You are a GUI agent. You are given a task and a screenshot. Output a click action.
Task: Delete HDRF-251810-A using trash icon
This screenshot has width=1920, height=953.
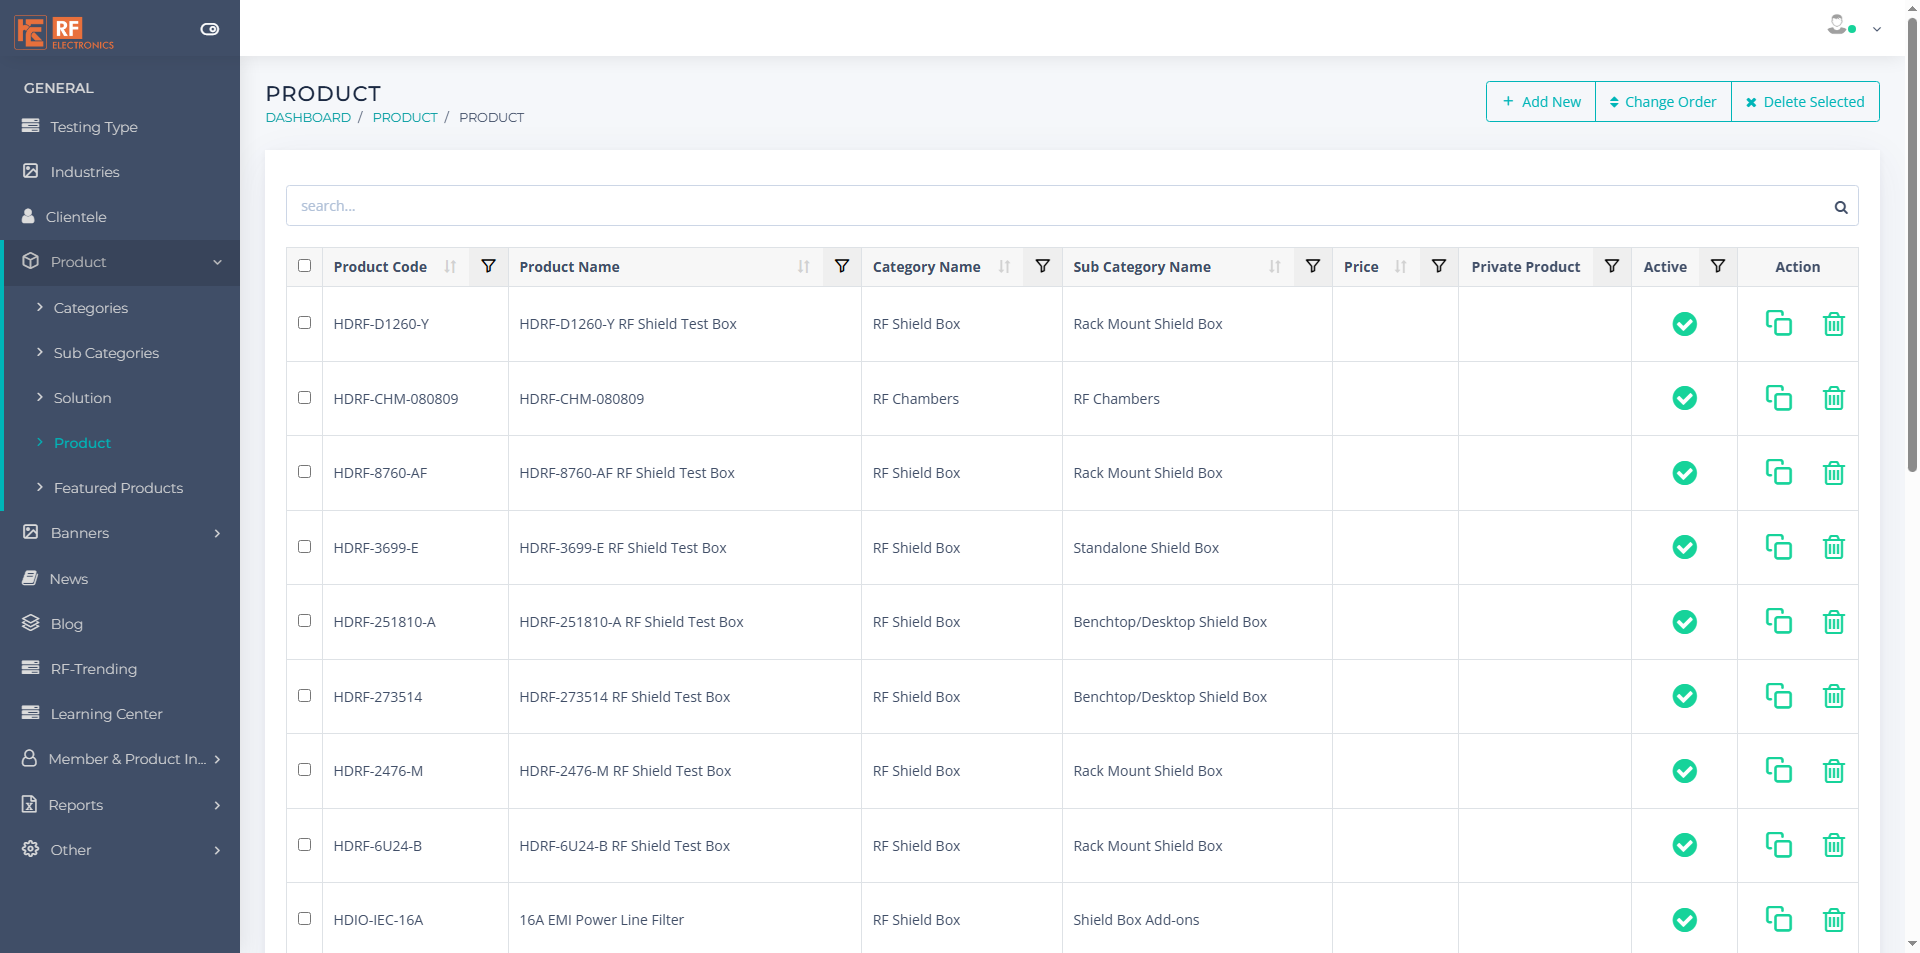click(x=1833, y=622)
